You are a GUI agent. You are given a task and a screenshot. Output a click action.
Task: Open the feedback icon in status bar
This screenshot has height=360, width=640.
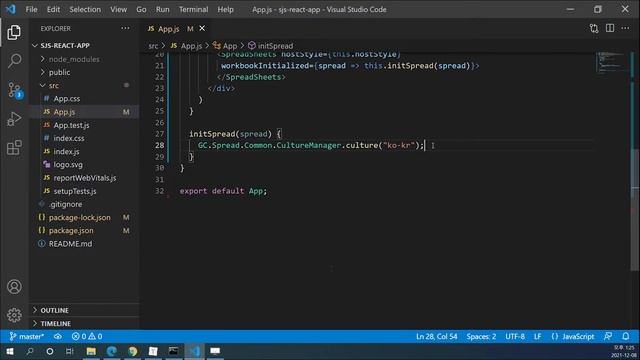(x=608, y=336)
